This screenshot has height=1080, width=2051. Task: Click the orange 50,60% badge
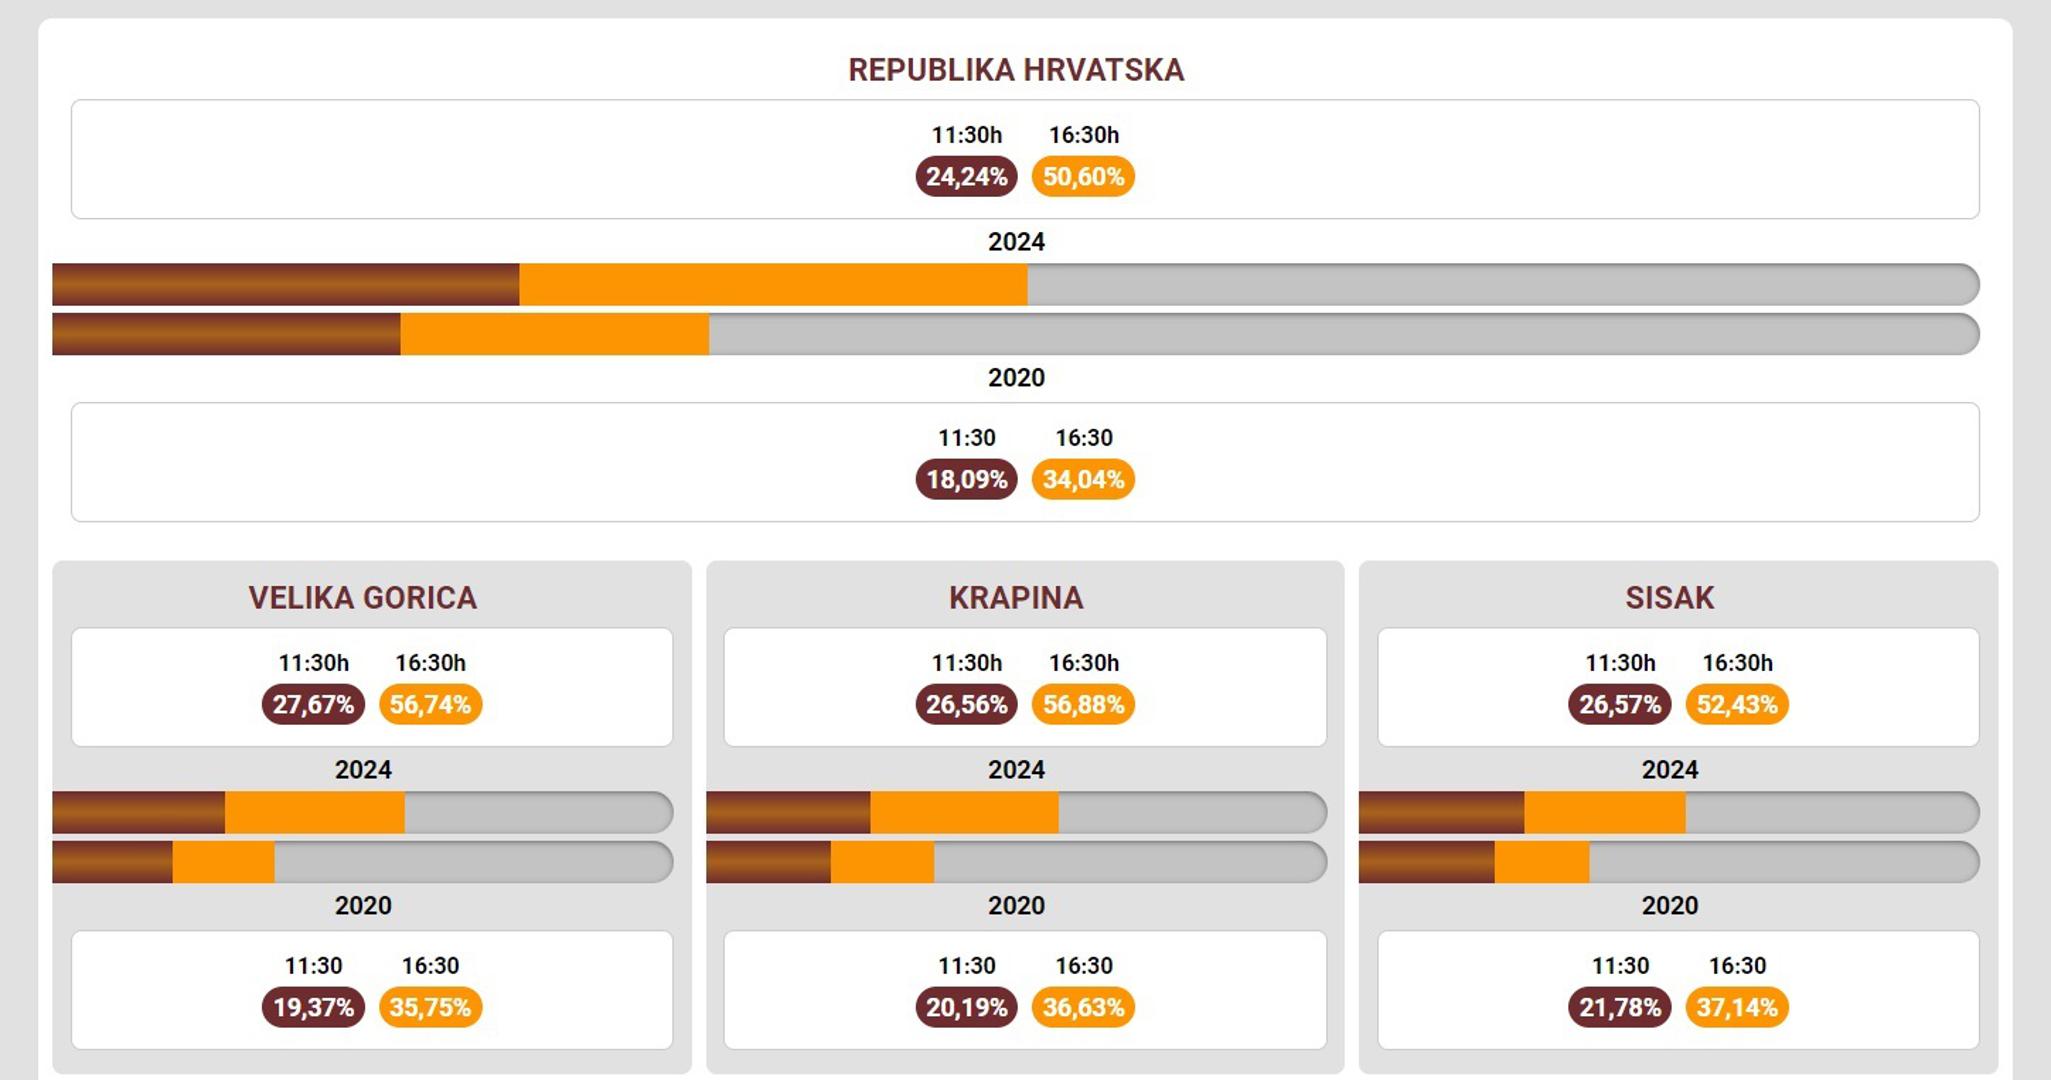click(x=1083, y=177)
